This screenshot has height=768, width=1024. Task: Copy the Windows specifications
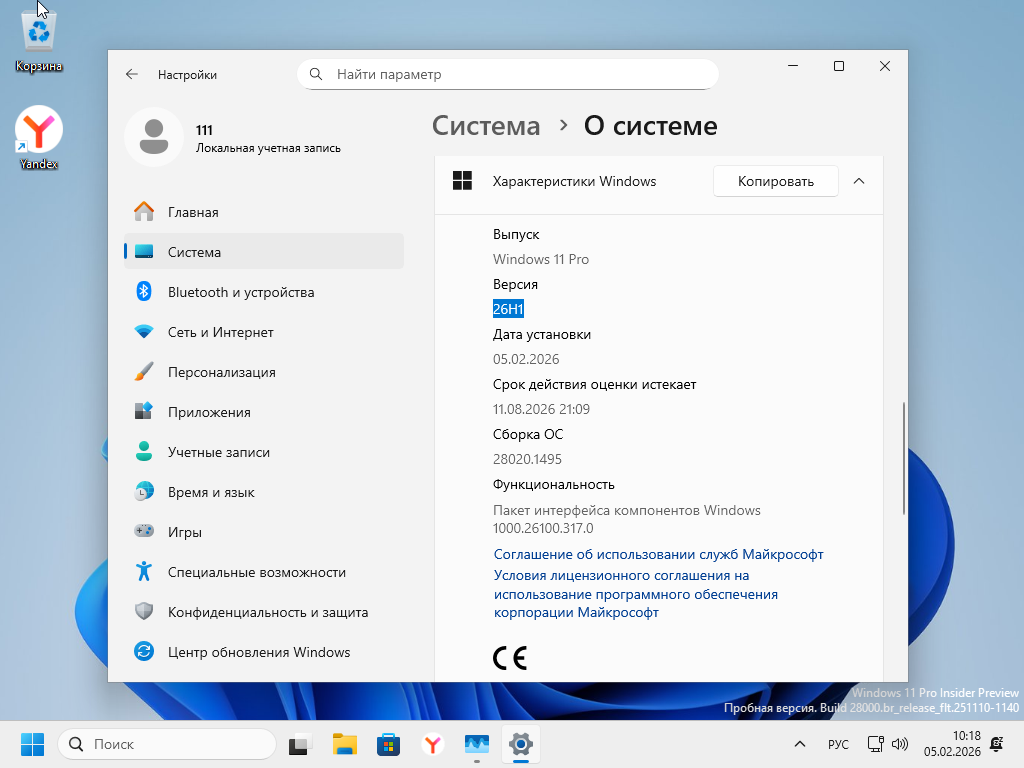[775, 181]
